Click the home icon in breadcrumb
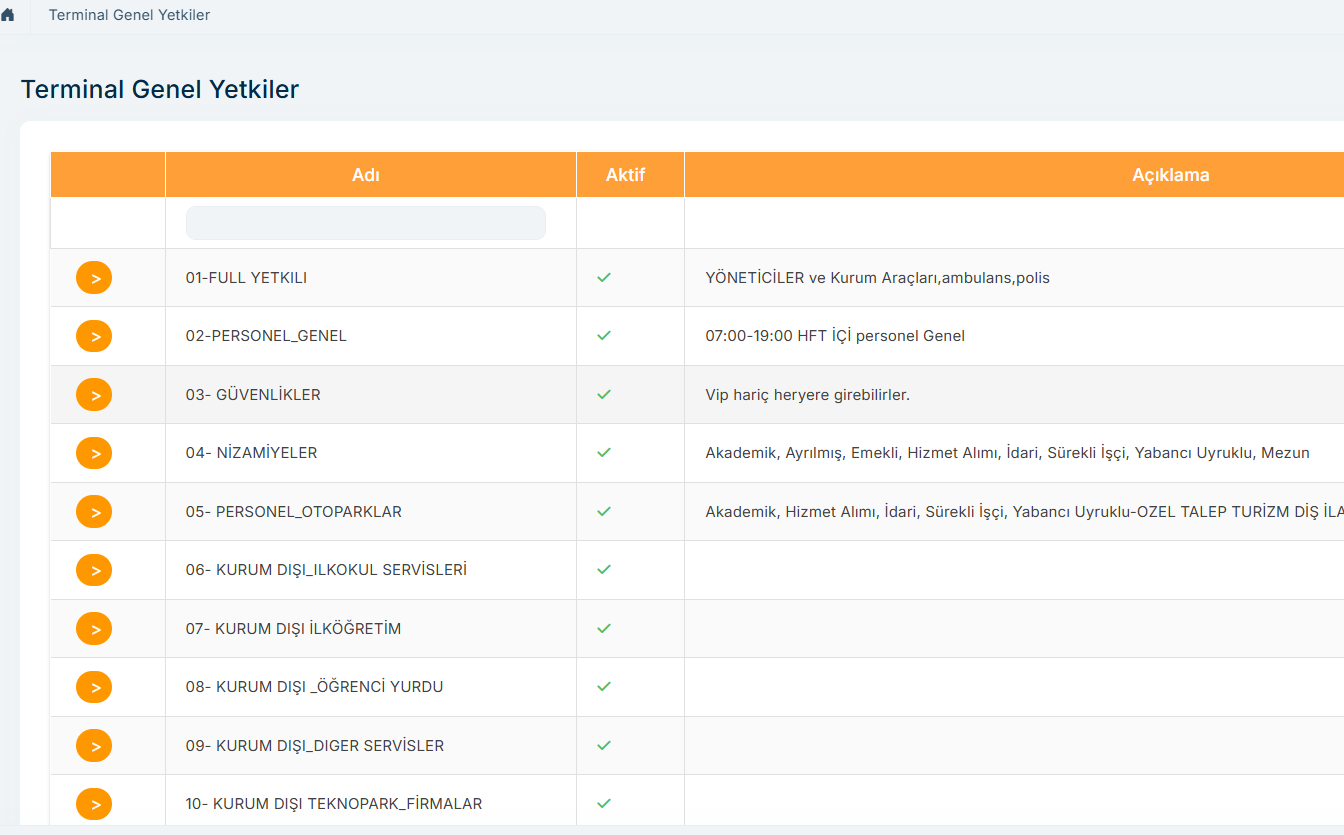 click(x=8, y=15)
